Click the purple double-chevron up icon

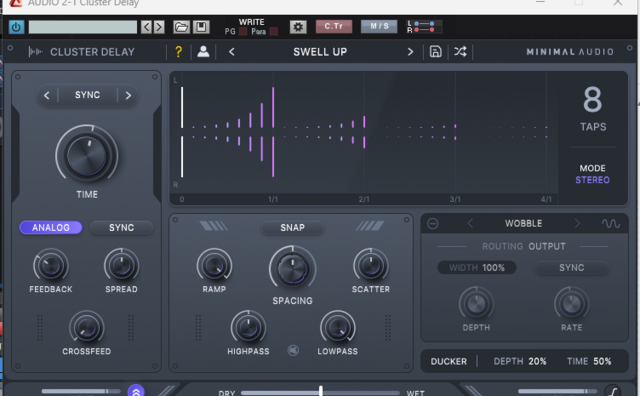136,391
